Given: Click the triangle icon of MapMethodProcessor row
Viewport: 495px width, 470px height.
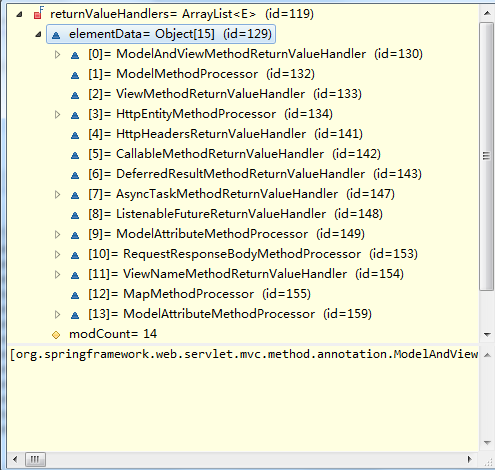Looking at the screenshot, I should pos(75,295).
